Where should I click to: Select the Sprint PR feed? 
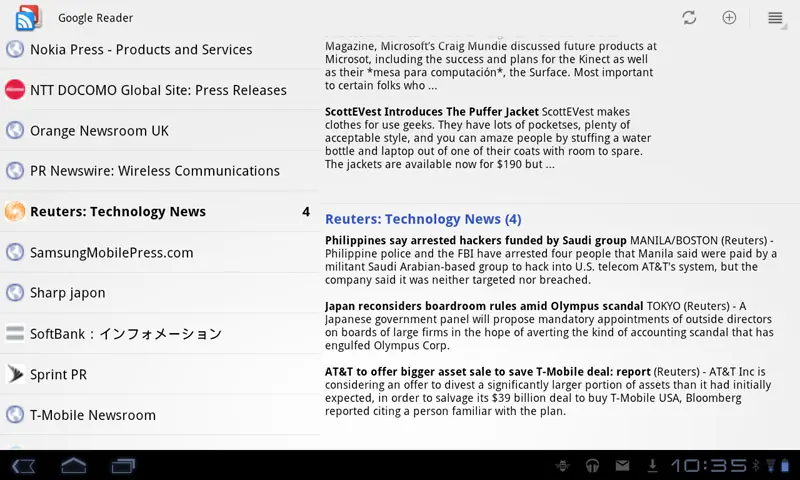click(x=160, y=374)
